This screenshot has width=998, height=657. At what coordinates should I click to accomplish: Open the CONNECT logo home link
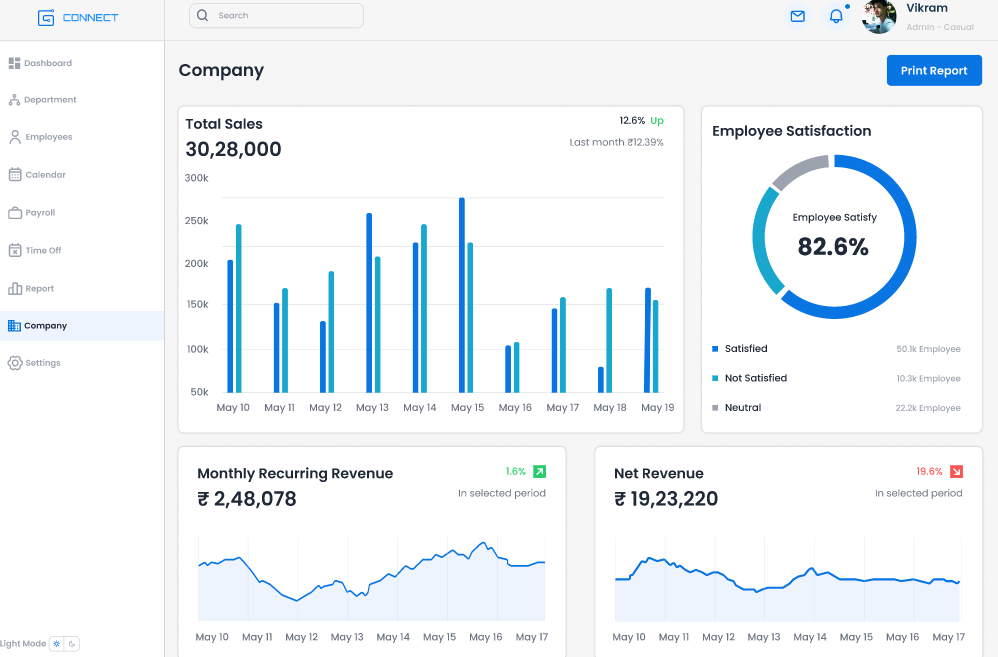pos(77,17)
